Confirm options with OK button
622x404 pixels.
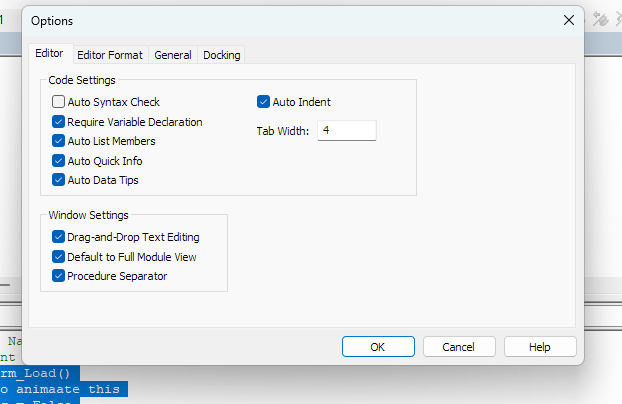coord(378,347)
